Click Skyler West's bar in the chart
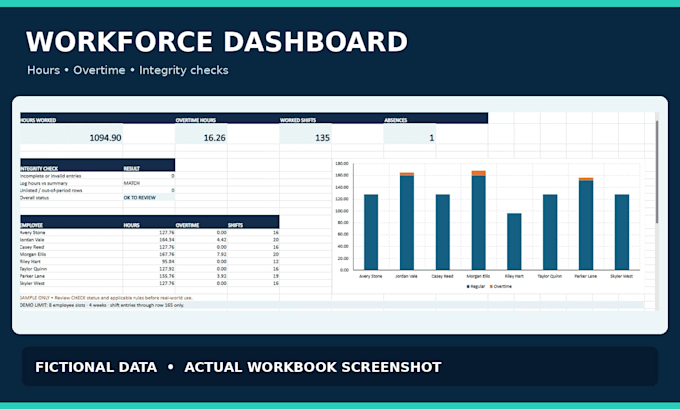 tap(622, 232)
